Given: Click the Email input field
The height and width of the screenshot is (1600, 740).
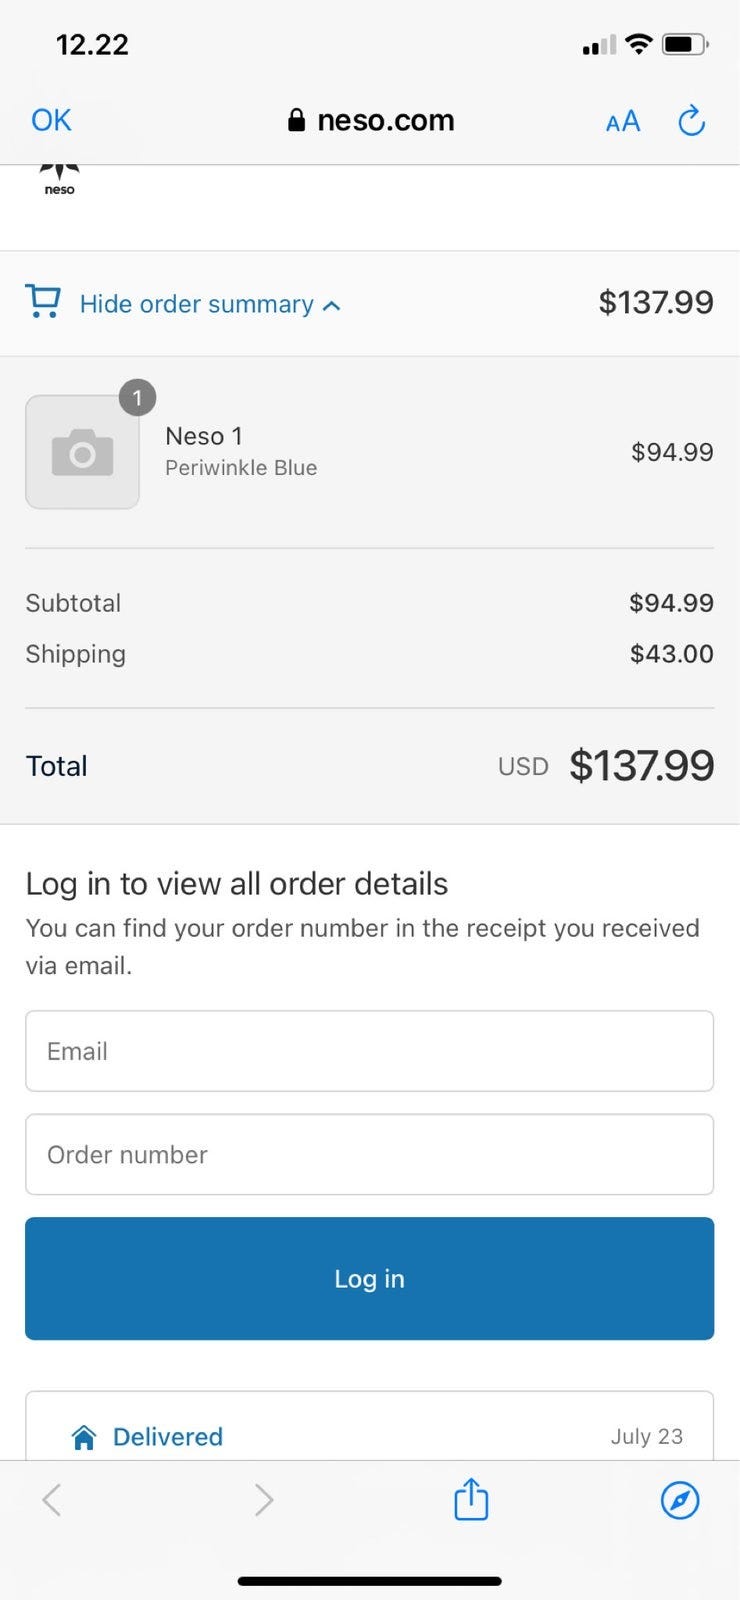Looking at the screenshot, I should coord(369,1051).
